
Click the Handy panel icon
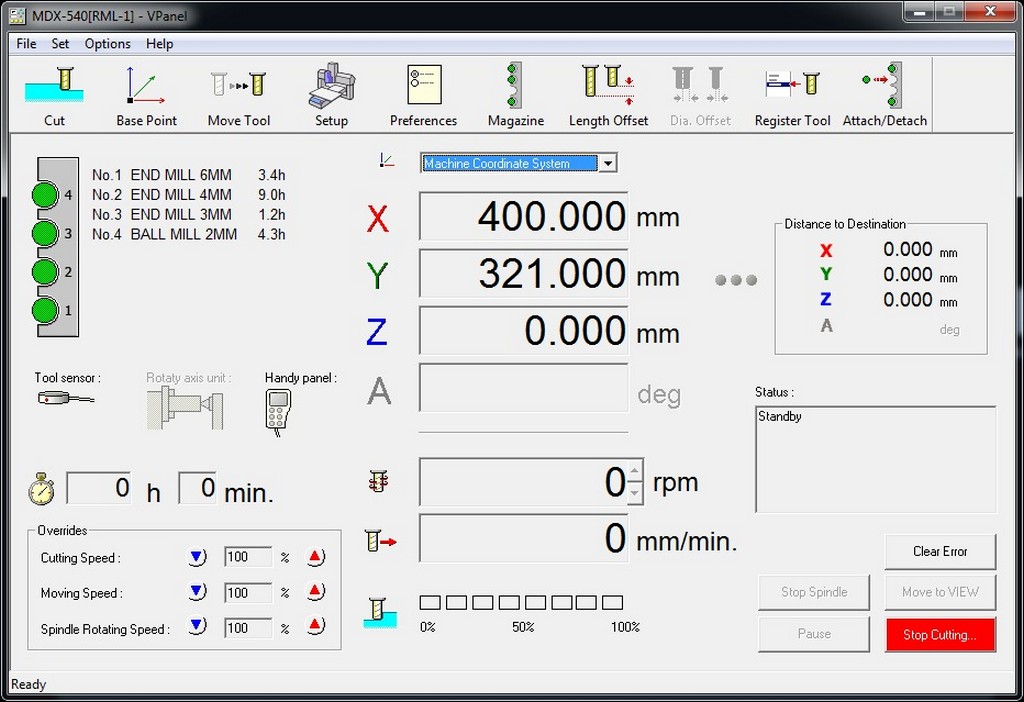click(x=278, y=411)
